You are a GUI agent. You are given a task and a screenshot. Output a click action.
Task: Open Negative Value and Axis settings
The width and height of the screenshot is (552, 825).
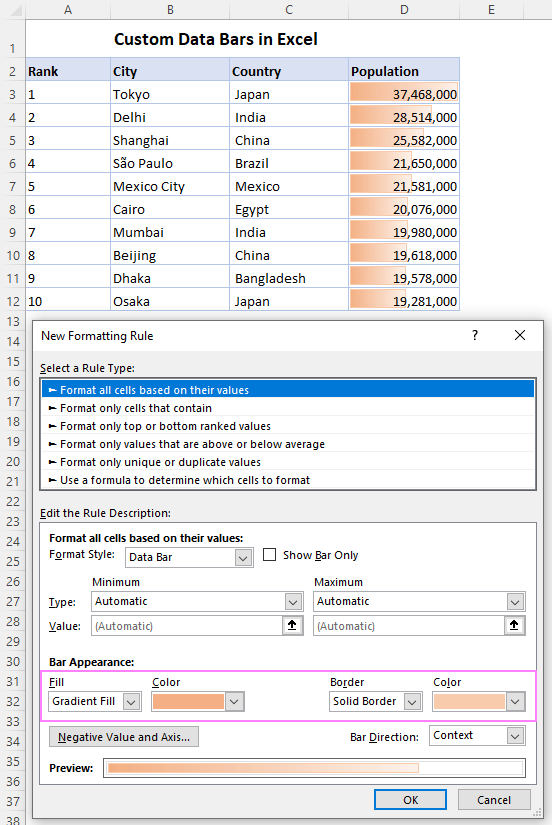tap(124, 737)
